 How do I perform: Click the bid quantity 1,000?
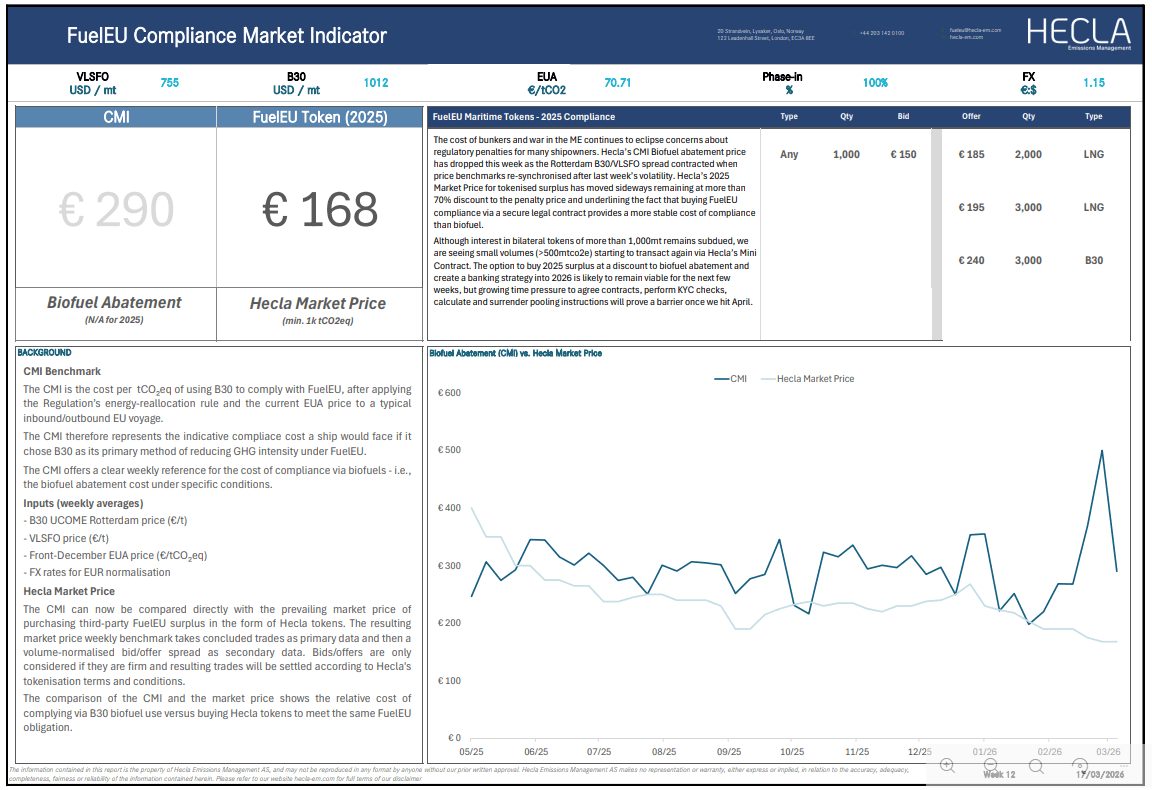tap(846, 154)
